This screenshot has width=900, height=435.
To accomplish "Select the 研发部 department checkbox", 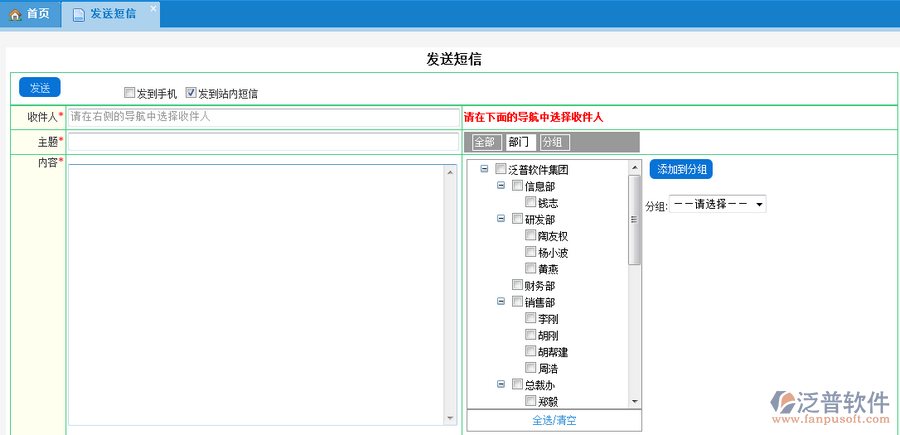I will (x=517, y=219).
